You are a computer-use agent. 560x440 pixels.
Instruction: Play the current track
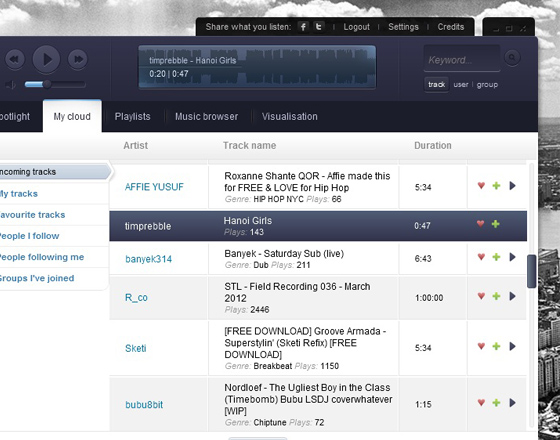click(x=46, y=59)
